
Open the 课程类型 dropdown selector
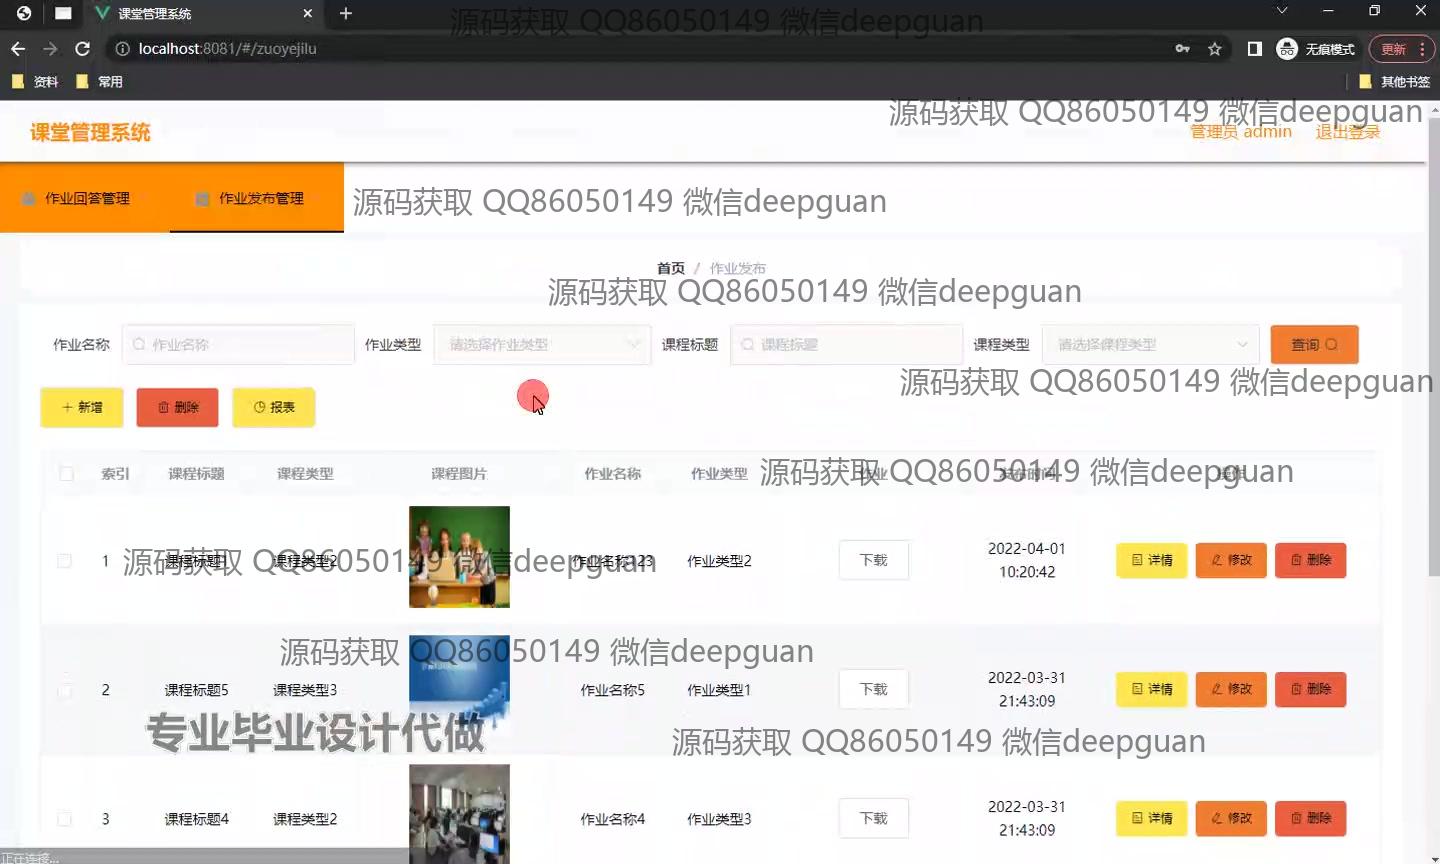coord(1149,345)
